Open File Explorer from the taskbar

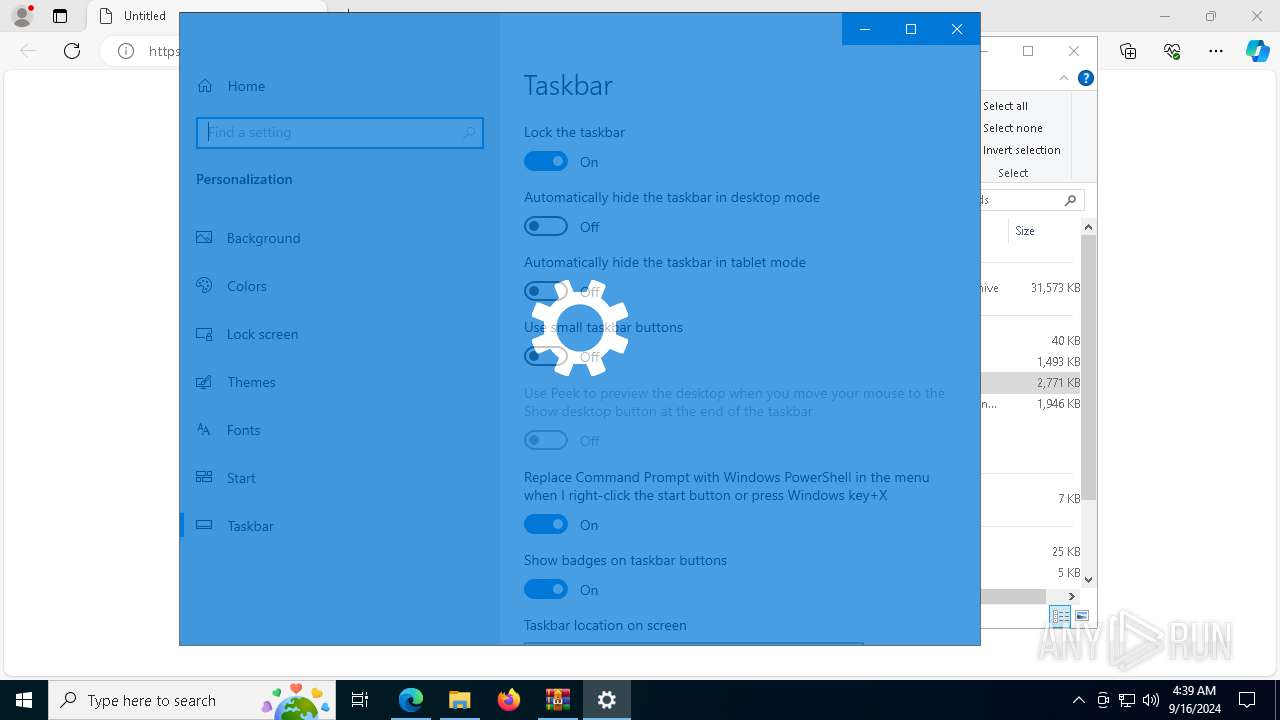coord(459,700)
